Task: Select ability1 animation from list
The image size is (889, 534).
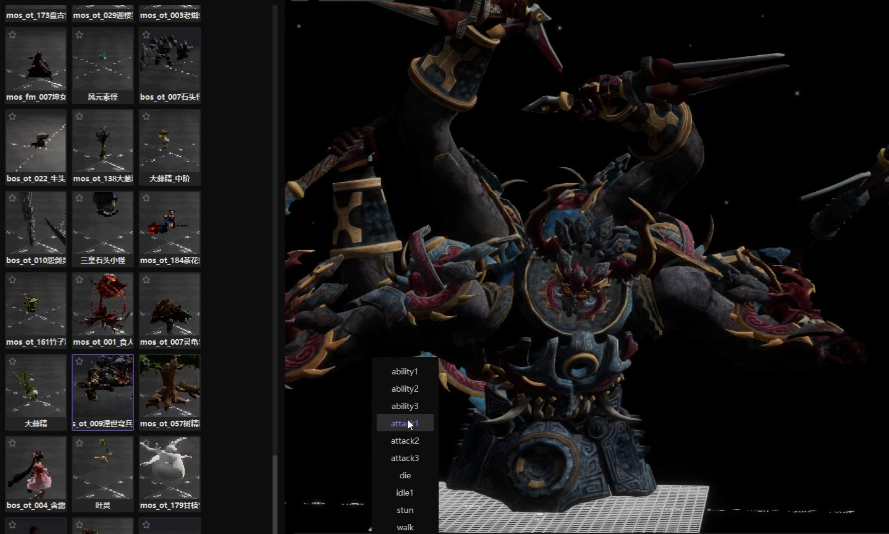Action: point(405,371)
